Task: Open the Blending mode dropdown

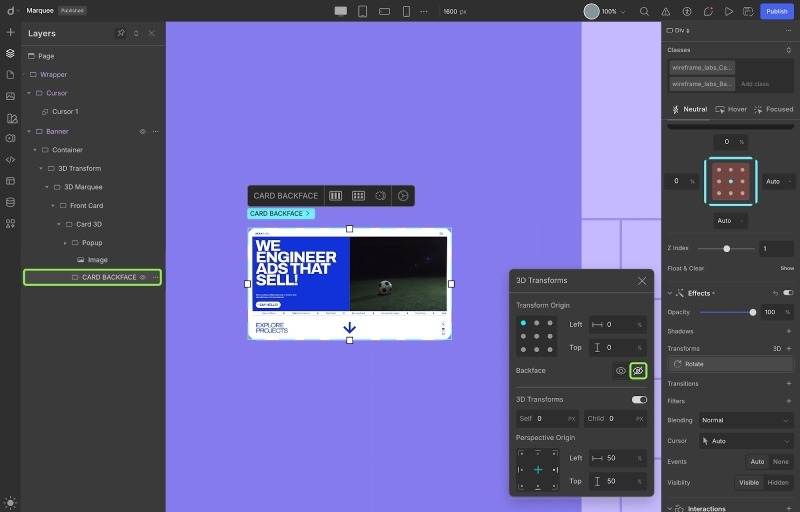Action: pos(745,420)
